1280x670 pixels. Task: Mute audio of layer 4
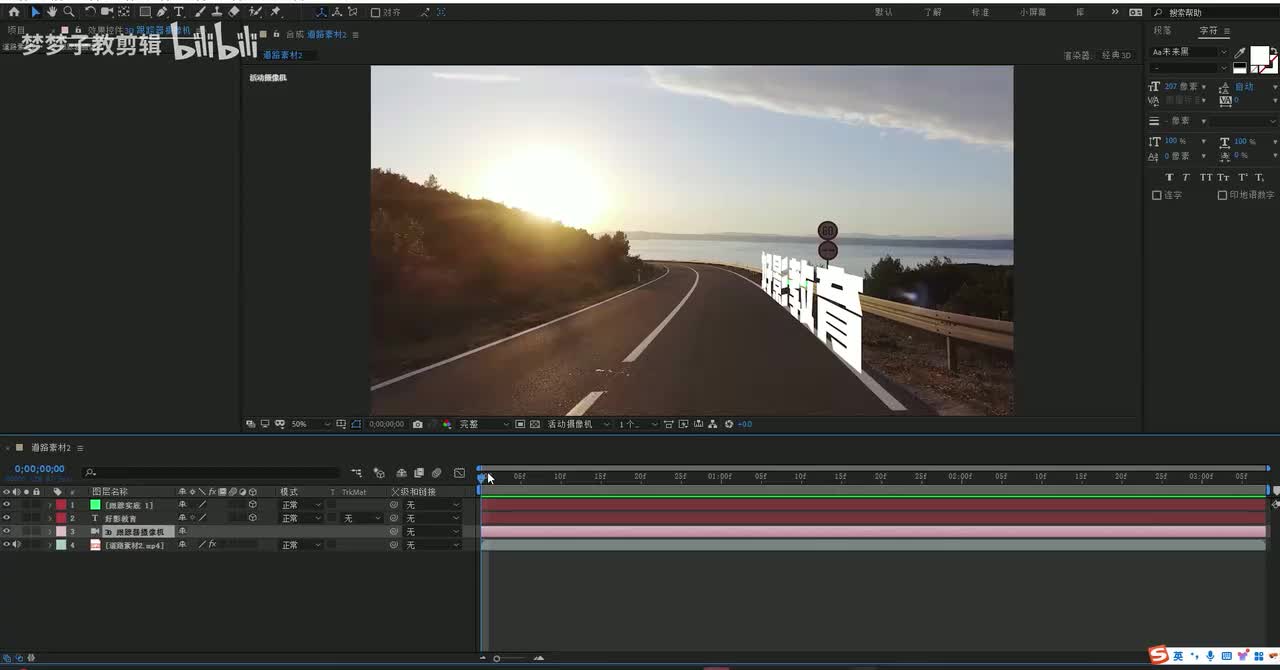coord(16,545)
